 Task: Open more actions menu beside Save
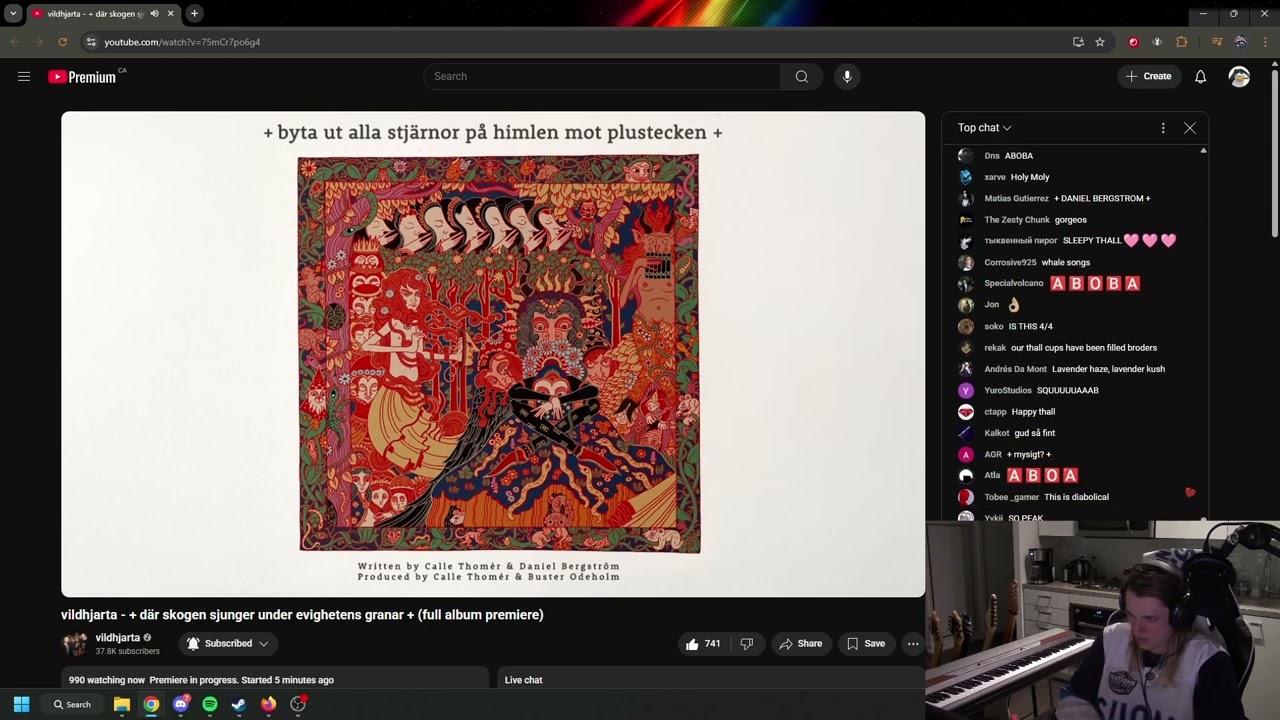tap(913, 644)
